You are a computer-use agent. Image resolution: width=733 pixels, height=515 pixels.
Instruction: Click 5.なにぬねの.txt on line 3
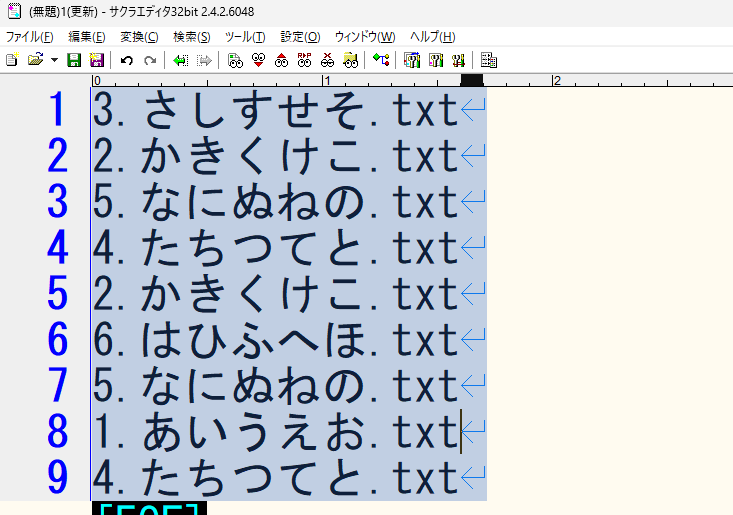(275, 201)
